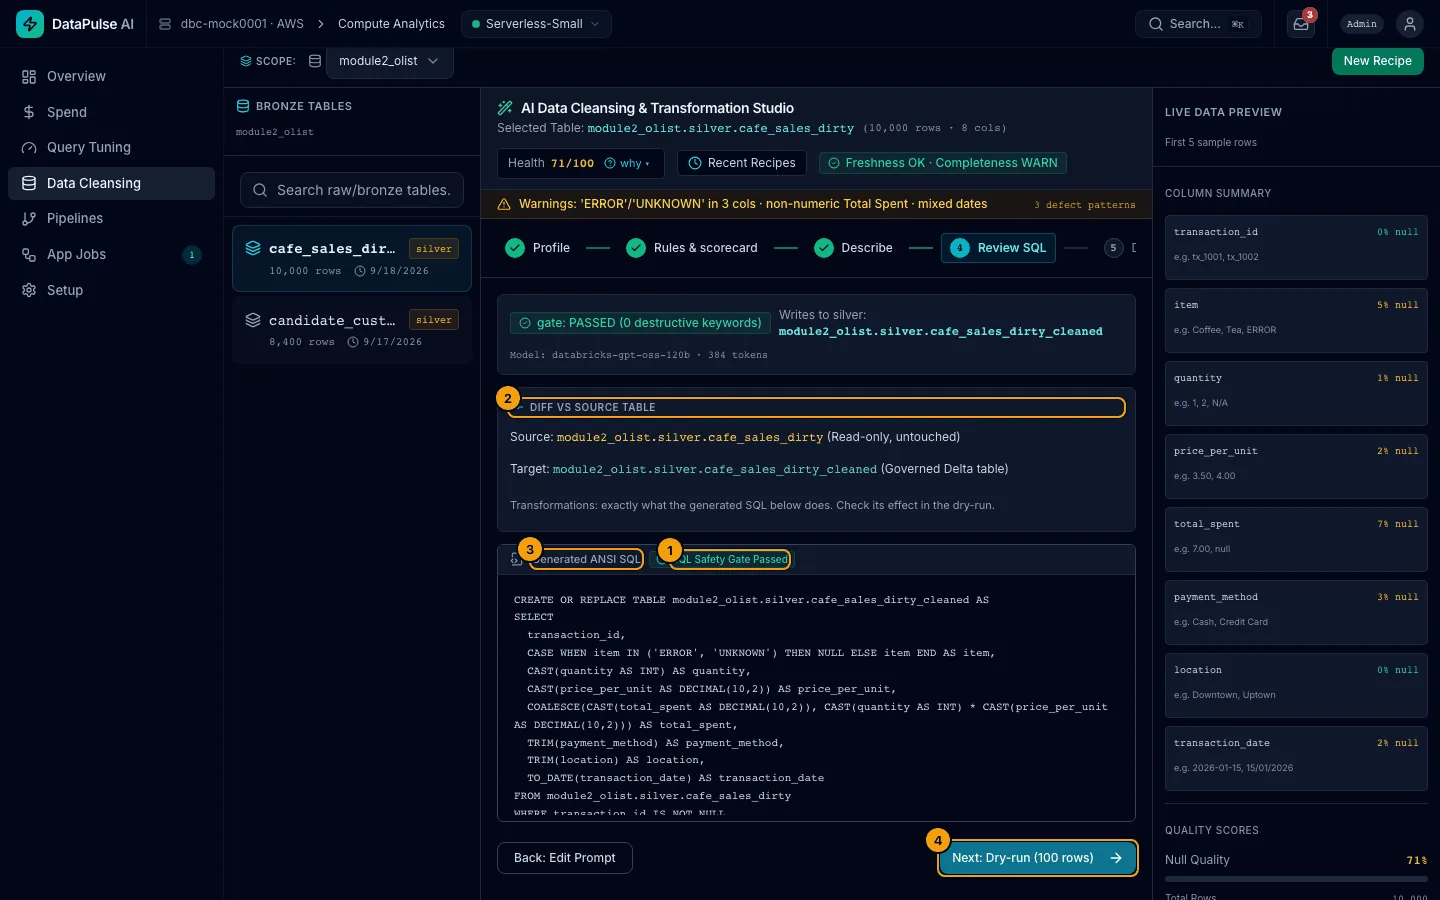The width and height of the screenshot is (1440, 900).
Task: Click the Setup gear icon
Action: coord(29,290)
